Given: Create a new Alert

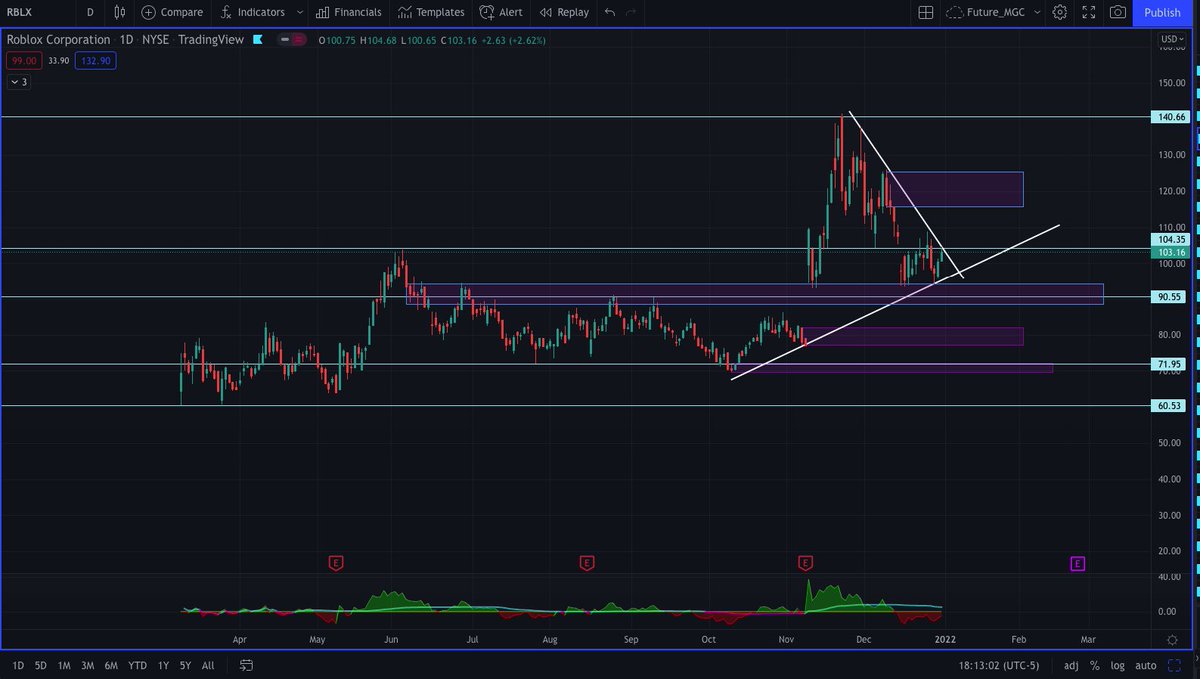Looking at the screenshot, I should (x=501, y=12).
